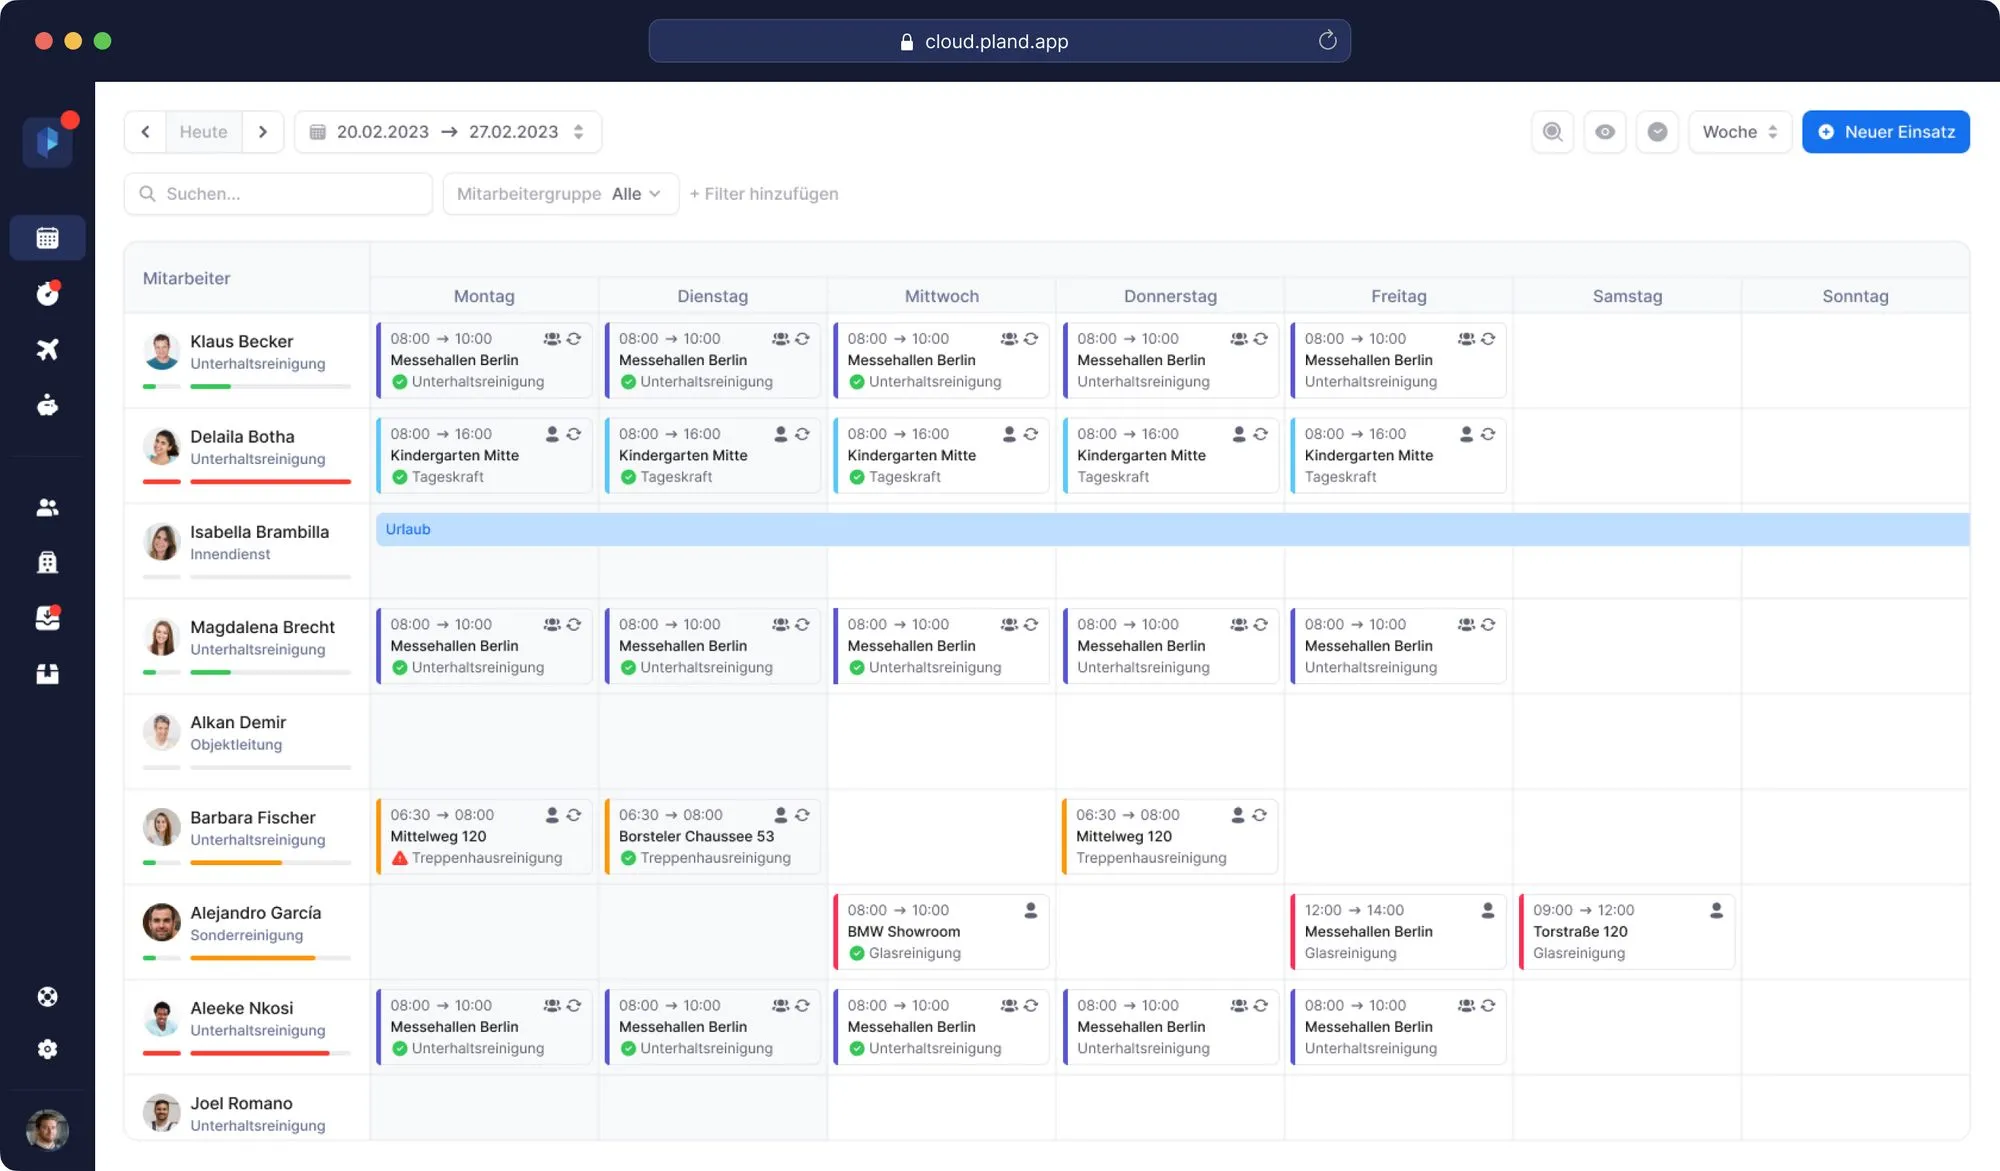This screenshot has width=2000, height=1171.
Task: Go to the next week arrow
Action: tap(263, 132)
